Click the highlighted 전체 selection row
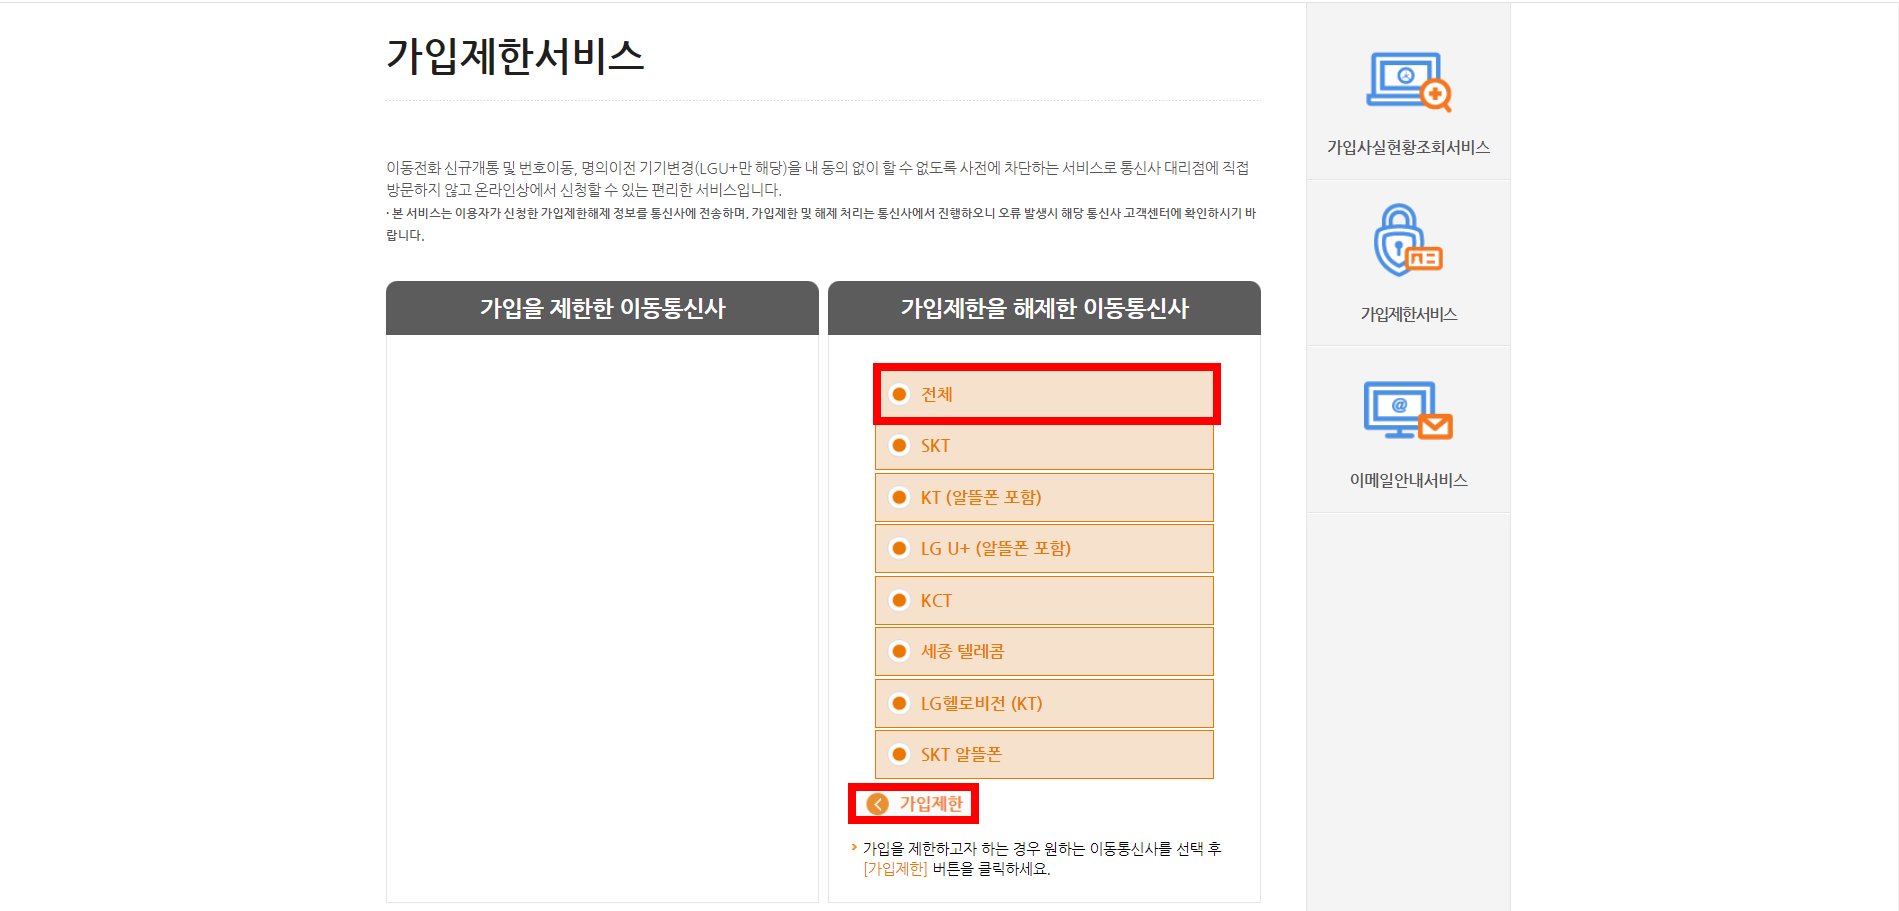 pyautogui.click(x=1046, y=394)
